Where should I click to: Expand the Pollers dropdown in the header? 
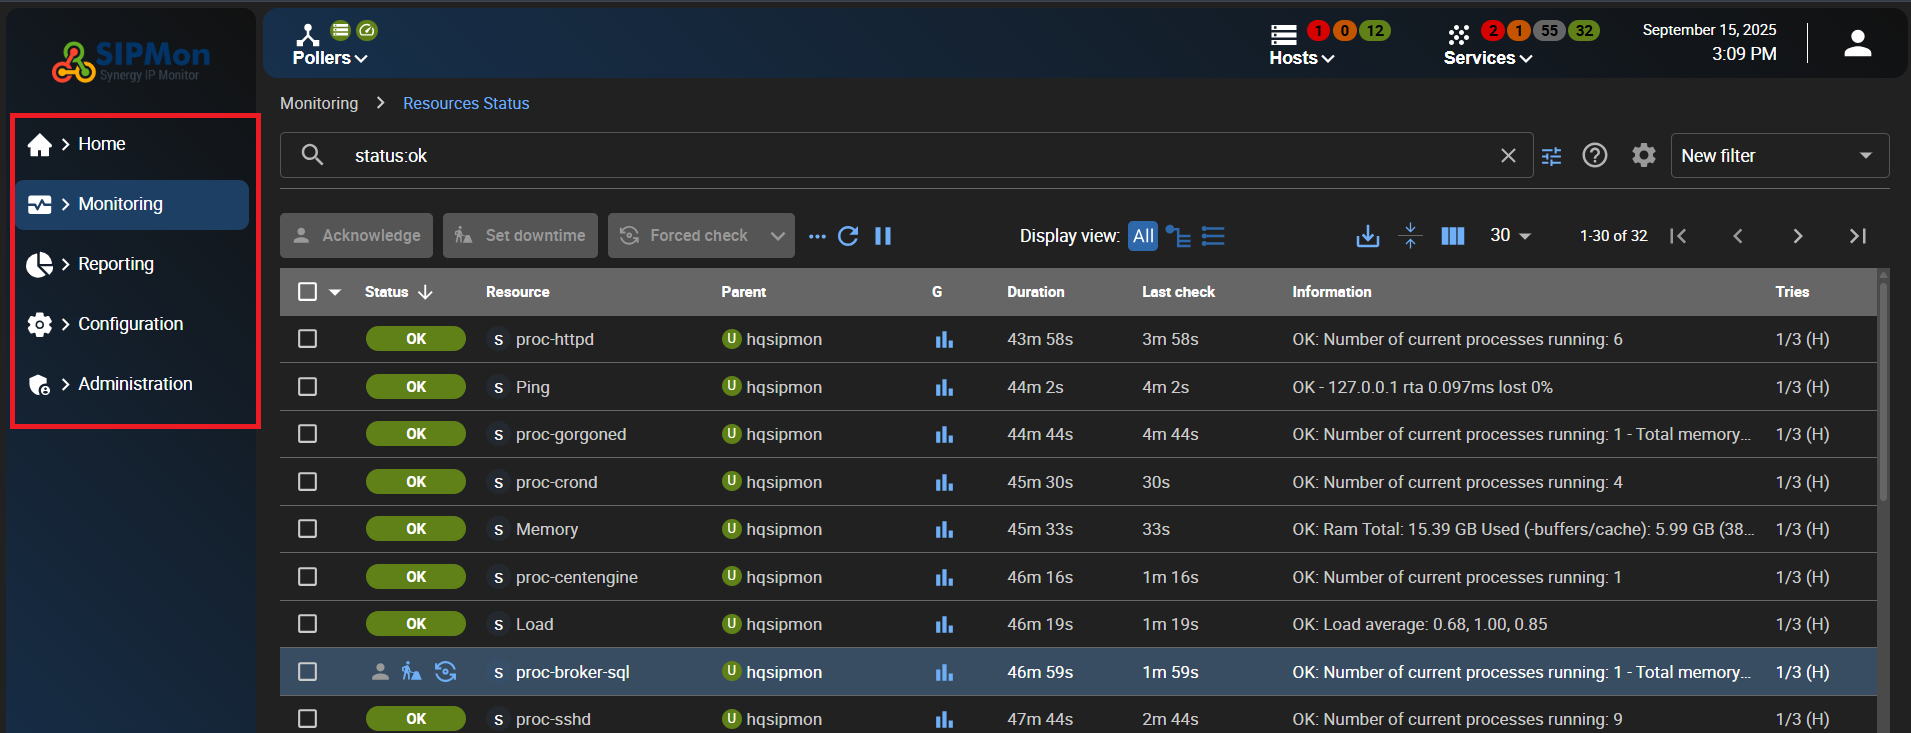[x=329, y=58]
